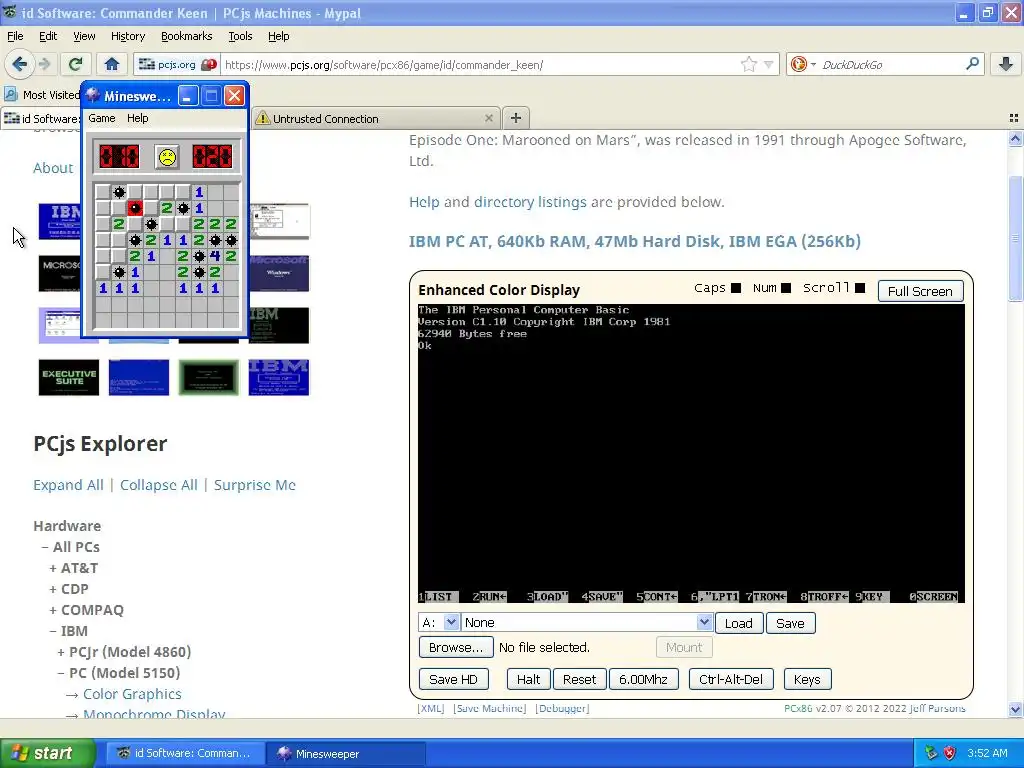Click the Ctrl-Alt-Del button
This screenshot has width=1024, height=768.
pos(731,679)
